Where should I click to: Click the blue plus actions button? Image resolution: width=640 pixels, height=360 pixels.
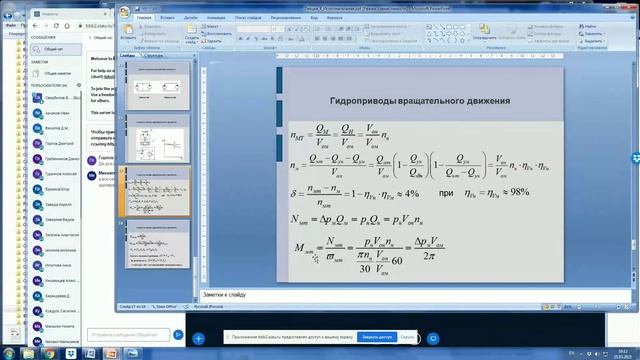tap(199, 338)
